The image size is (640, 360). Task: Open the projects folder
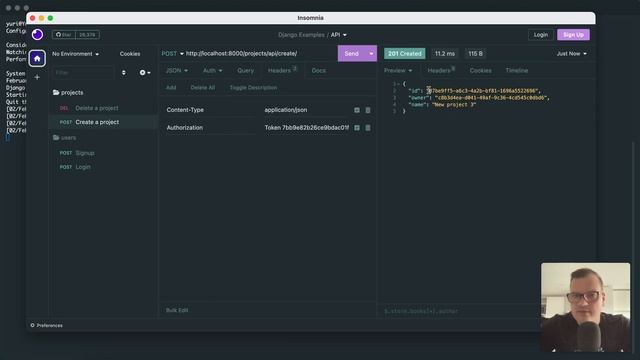(68, 93)
